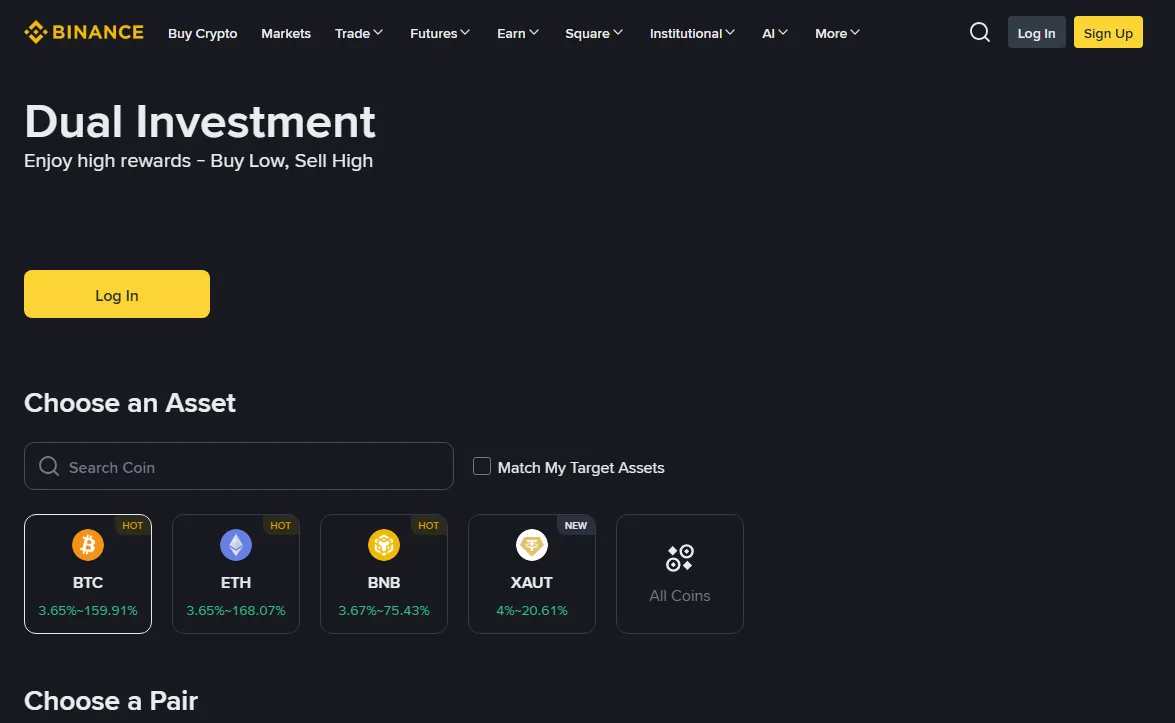Expand the Institutional dropdown menu
This screenshot has width=1175, height=723.
click(692, 33)
